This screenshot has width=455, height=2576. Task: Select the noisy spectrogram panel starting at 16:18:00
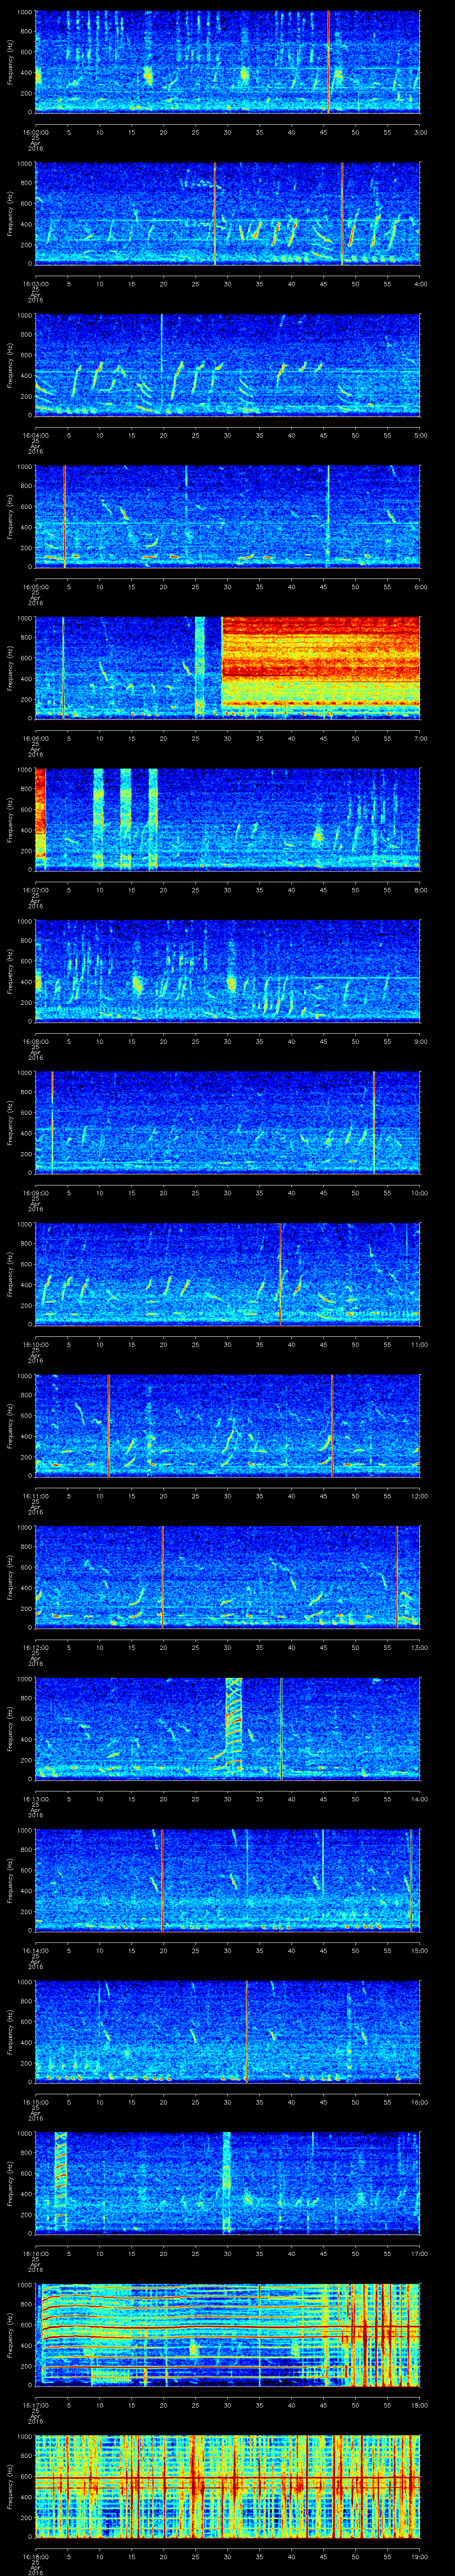227,2487
